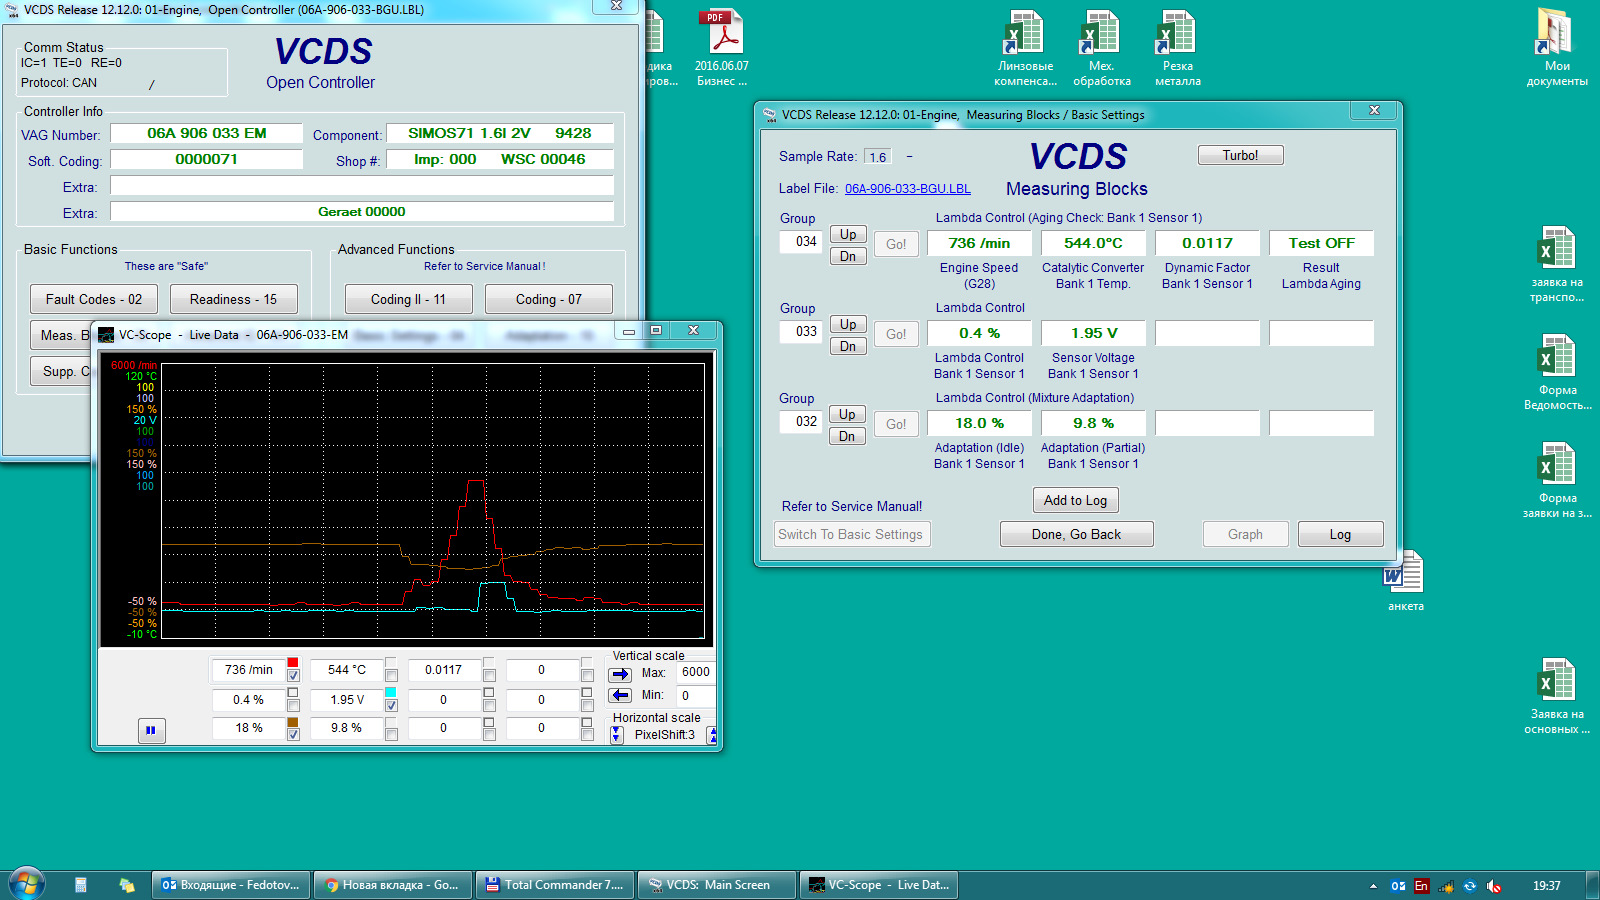Click En language indicator in tray
This screenshot has width=1600, height=900.
pyautogui.click(x=1421, y=886)
